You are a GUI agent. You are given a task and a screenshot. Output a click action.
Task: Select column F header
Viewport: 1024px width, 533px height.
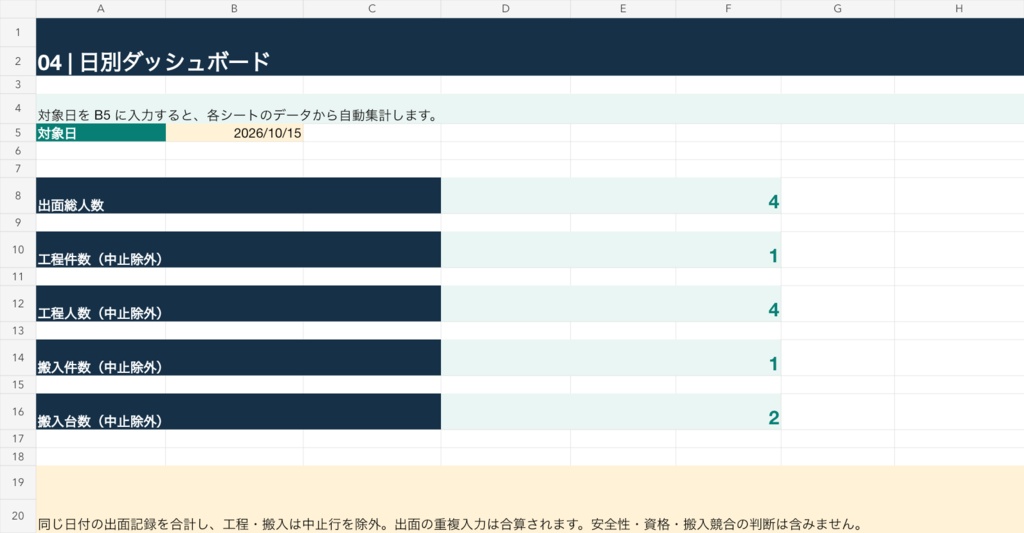pyautogui.click(x=728, y=8)
